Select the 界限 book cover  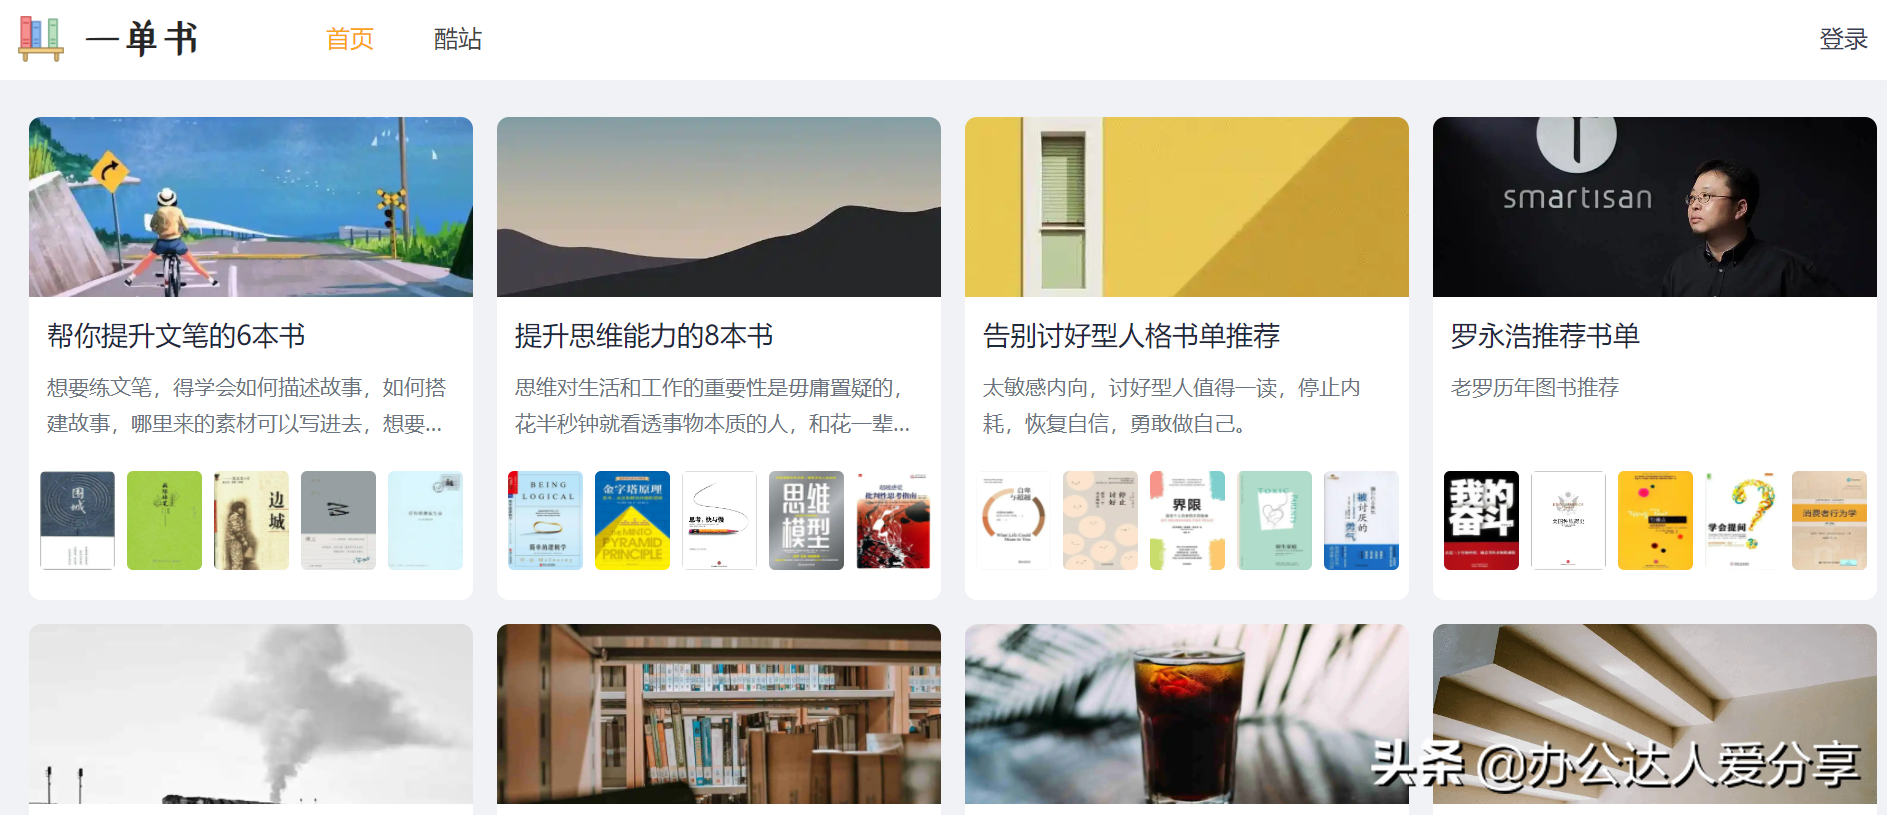(1187, 520)
